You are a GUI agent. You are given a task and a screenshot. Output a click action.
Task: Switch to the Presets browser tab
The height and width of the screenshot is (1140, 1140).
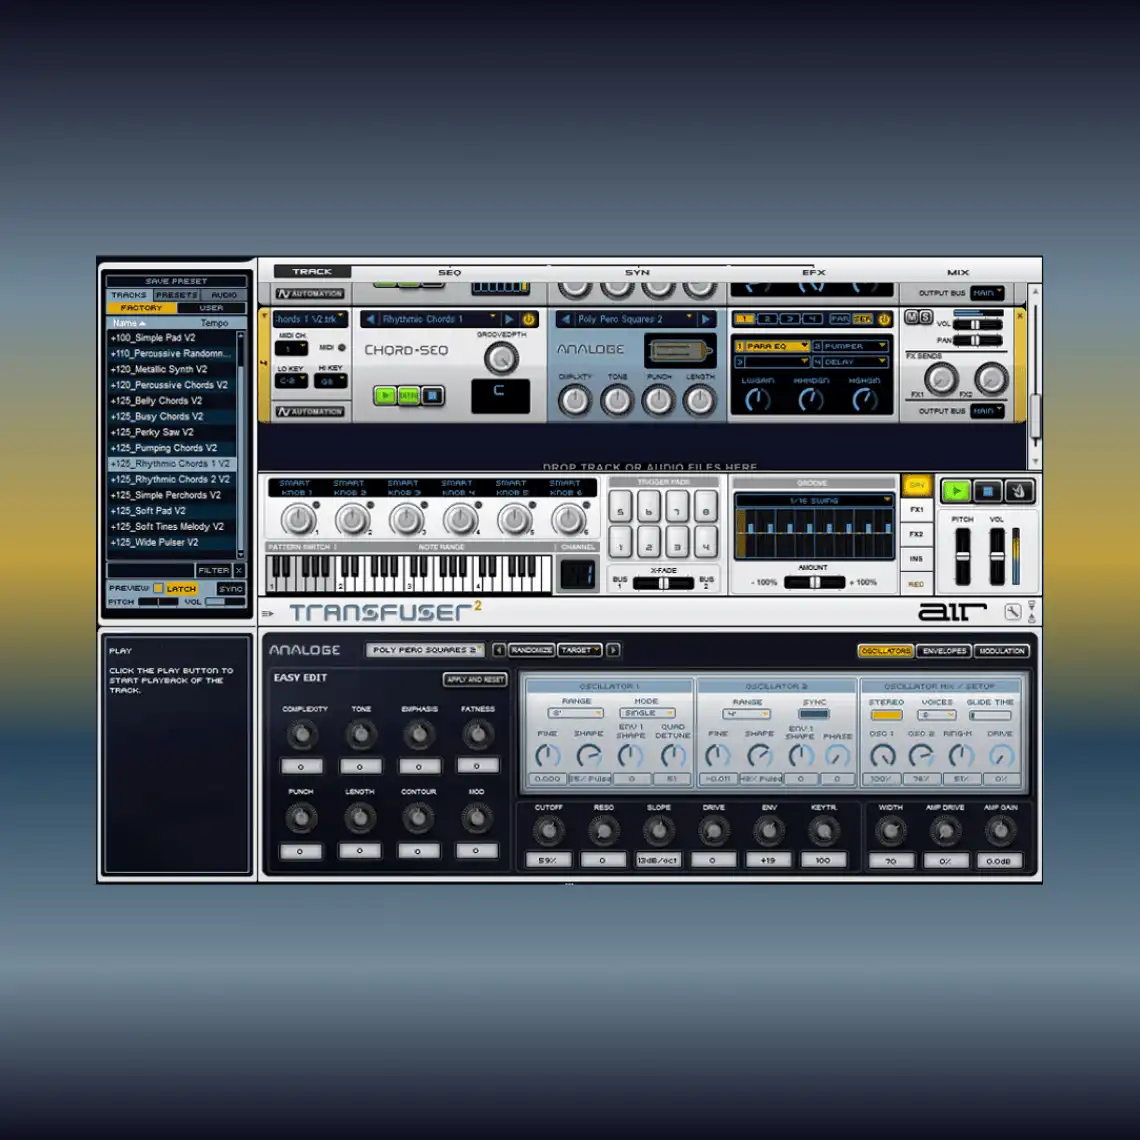pyautogui.click(x=176, y=295)
